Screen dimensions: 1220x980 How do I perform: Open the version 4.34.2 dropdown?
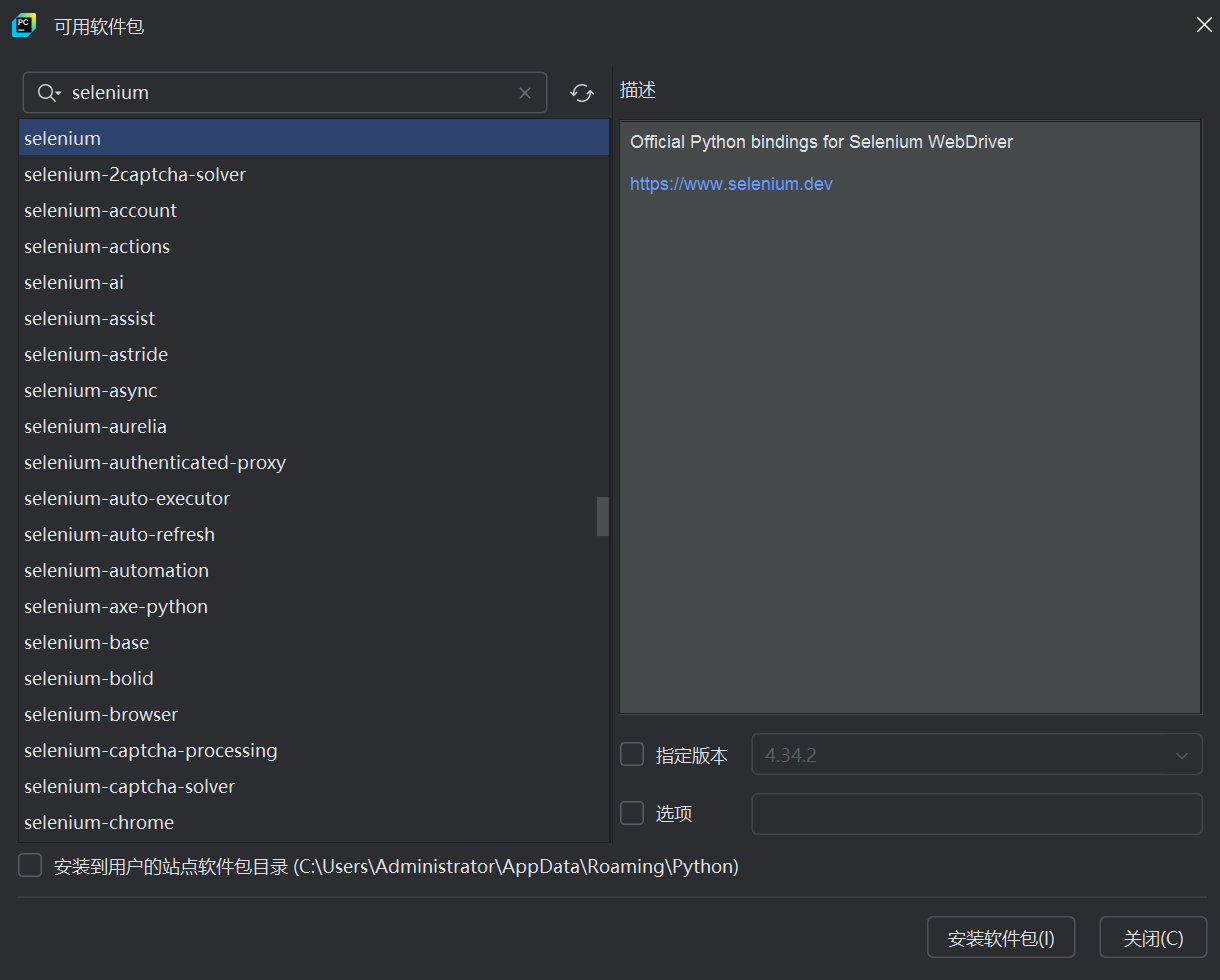click(x=977, y=755)
